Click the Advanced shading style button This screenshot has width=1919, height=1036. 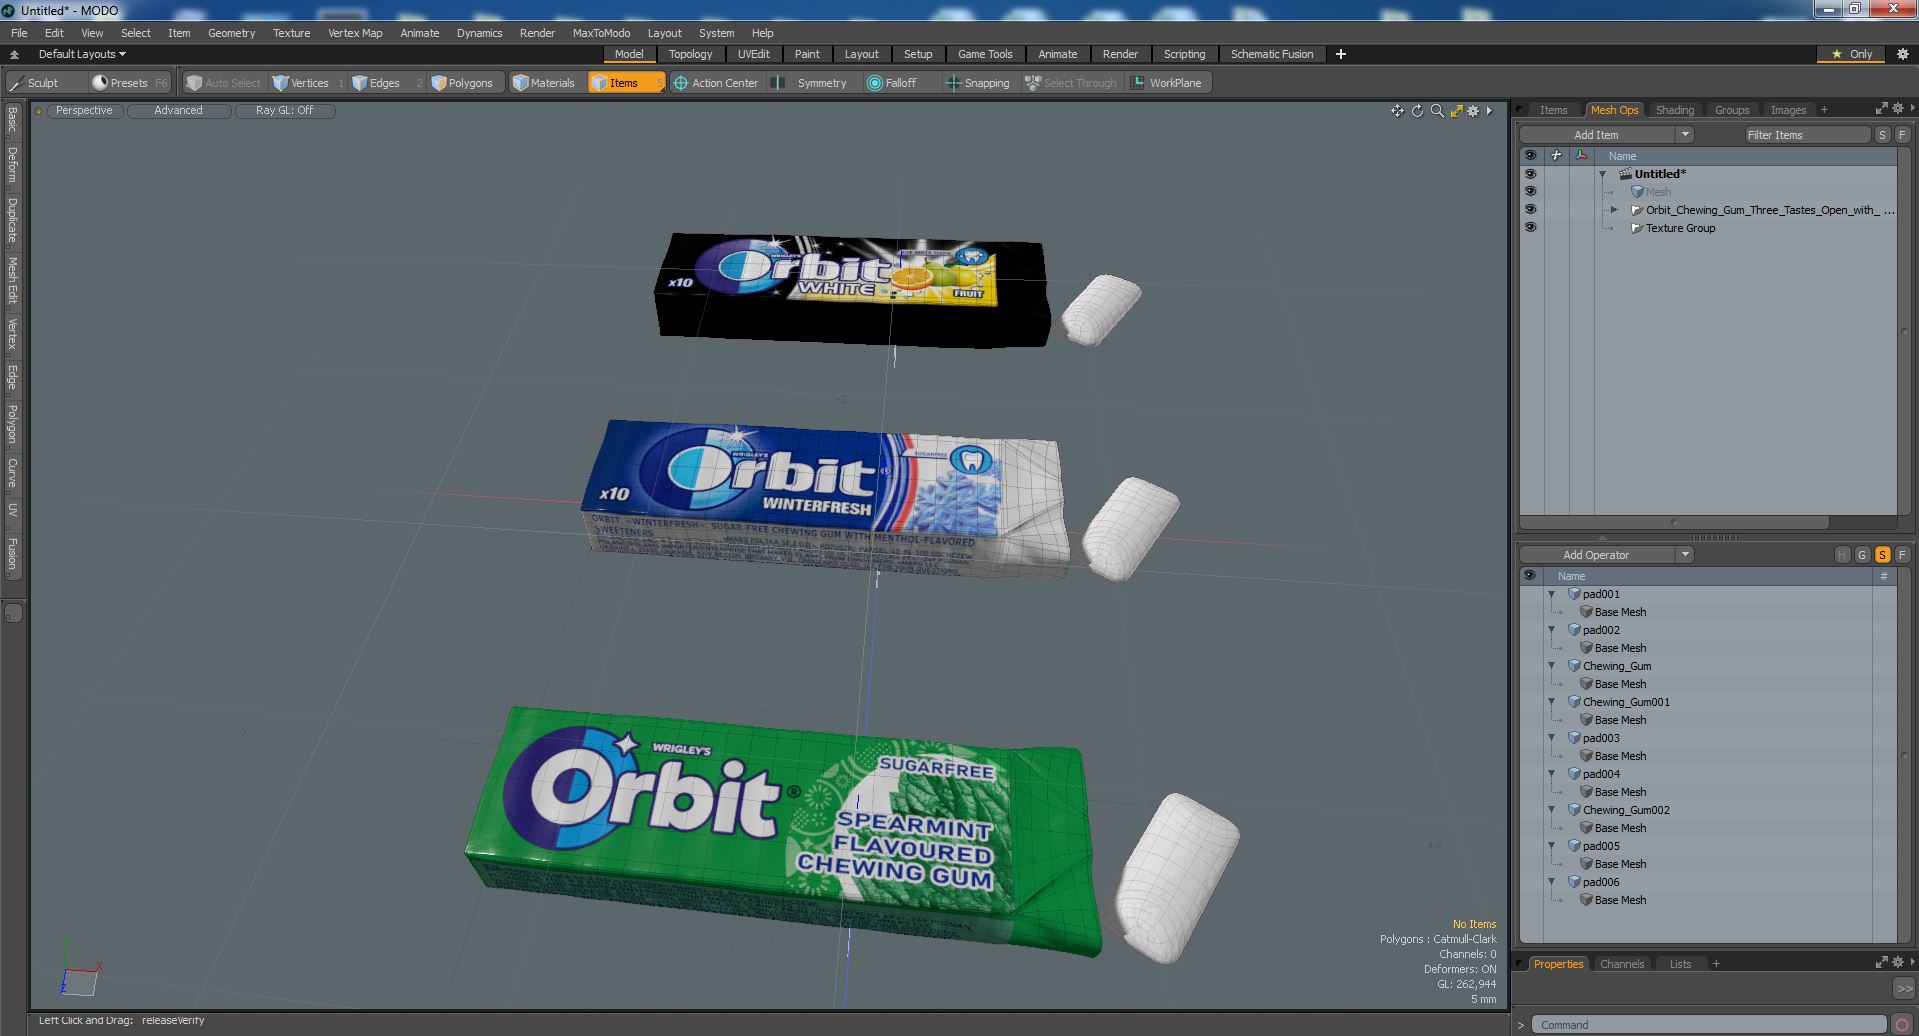[x=178, y=111]
